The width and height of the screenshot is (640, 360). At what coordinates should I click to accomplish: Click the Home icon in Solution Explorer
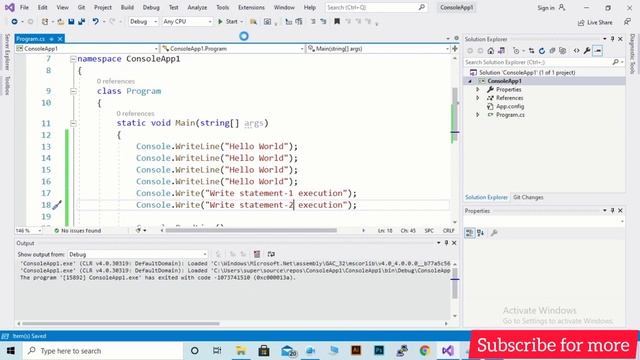pyautogui.click(x=491, y=51)
